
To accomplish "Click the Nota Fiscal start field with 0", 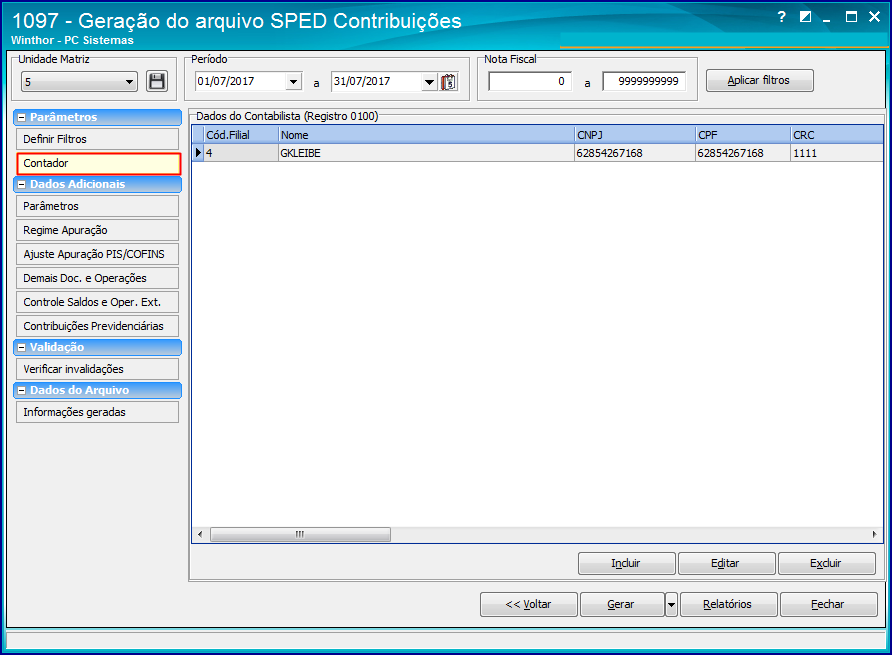I will point(530,81).
